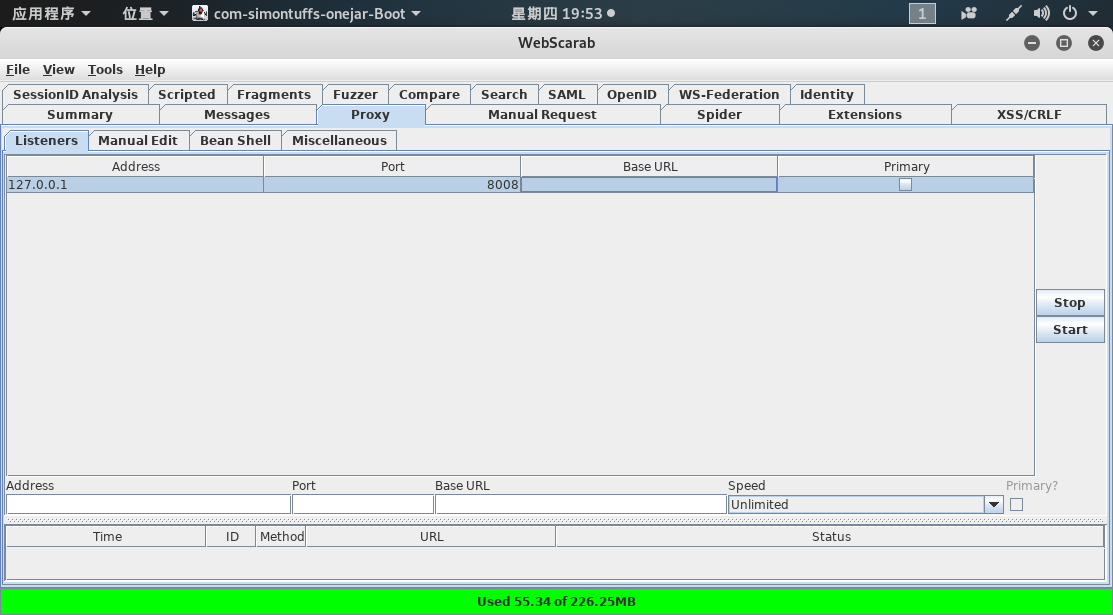Screen dimensions: 1113x615
Task: Click the Status column header
Action: pyautogui.click(x=830, y=536)
